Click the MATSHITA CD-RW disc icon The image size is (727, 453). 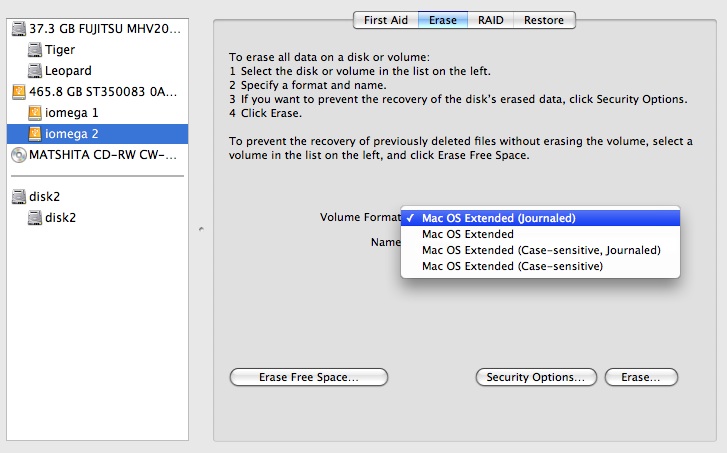[x=19, y=155]
